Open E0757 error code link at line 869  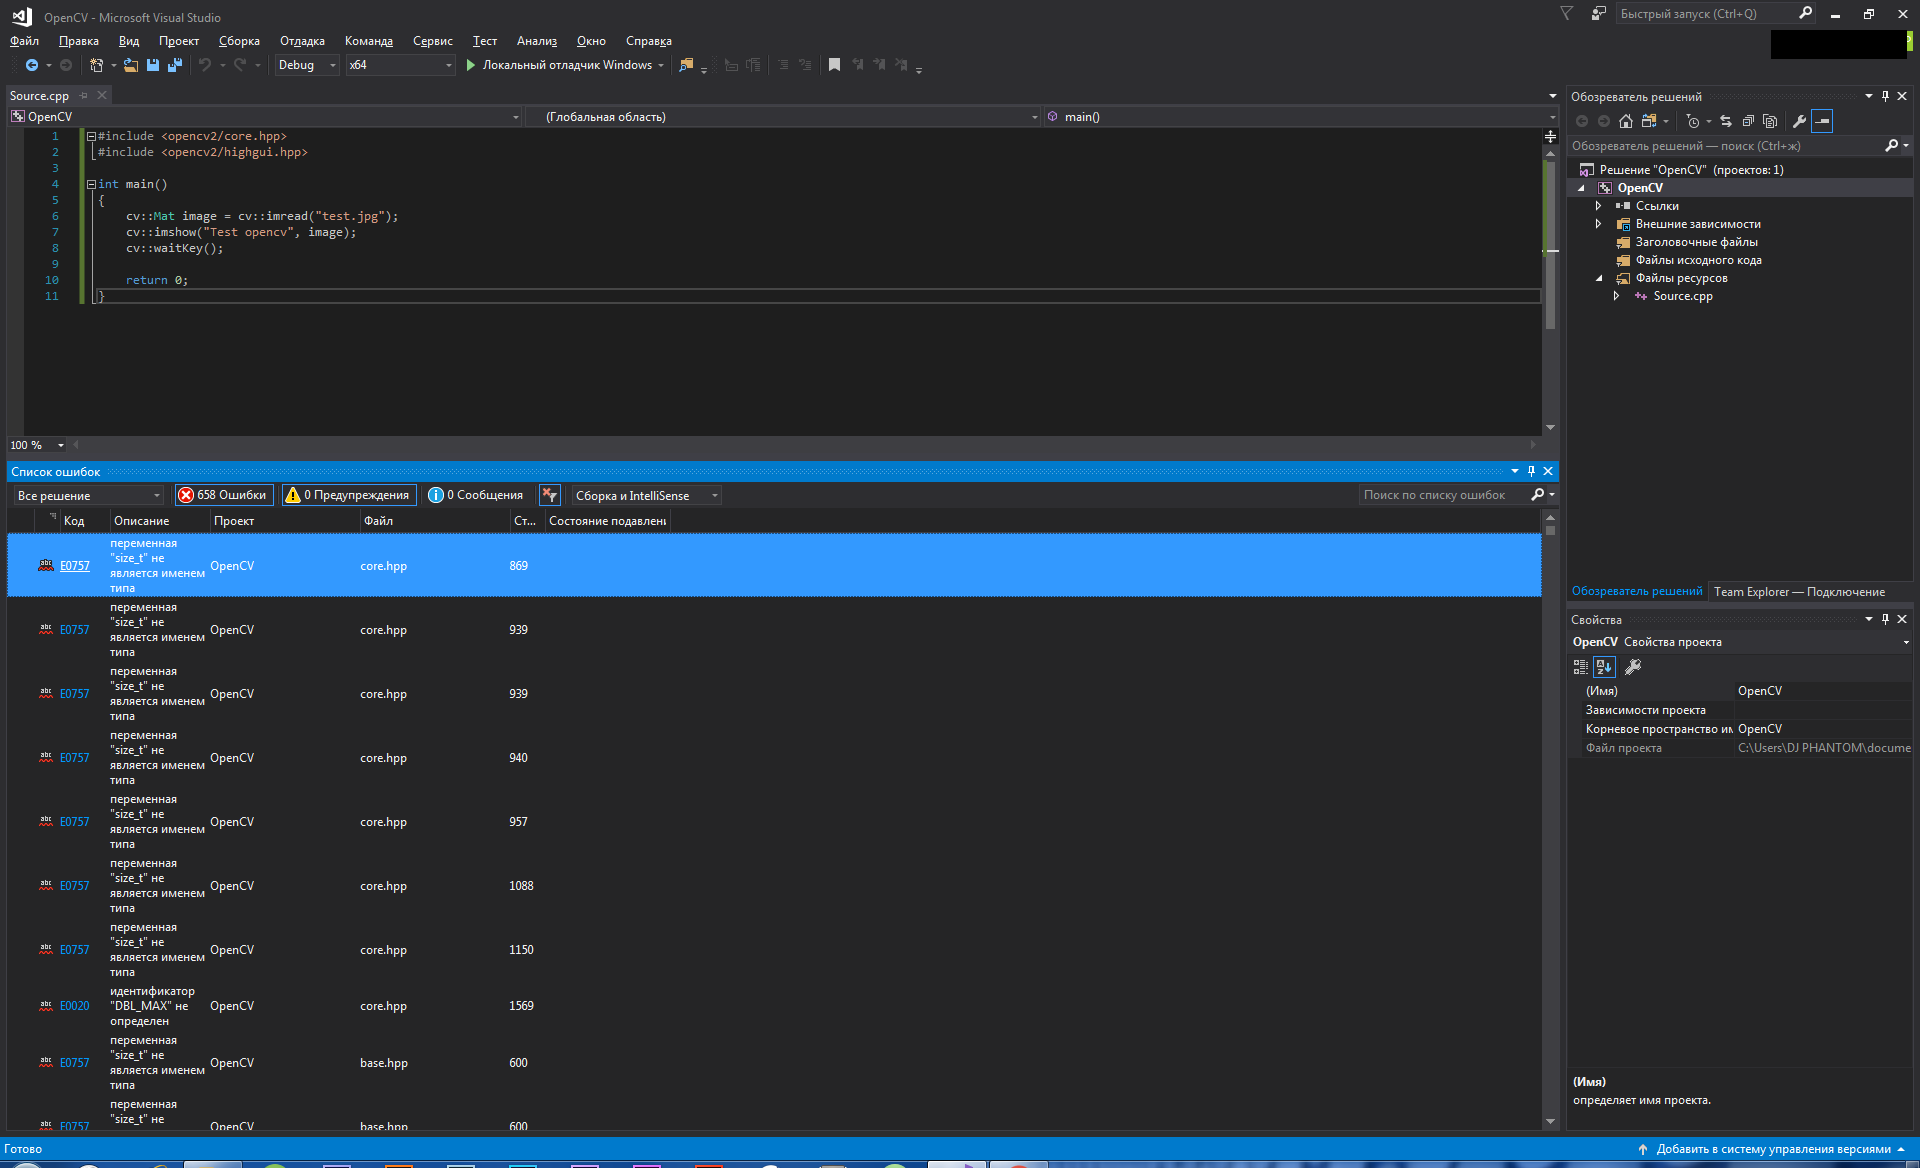[x=74, y=566]
